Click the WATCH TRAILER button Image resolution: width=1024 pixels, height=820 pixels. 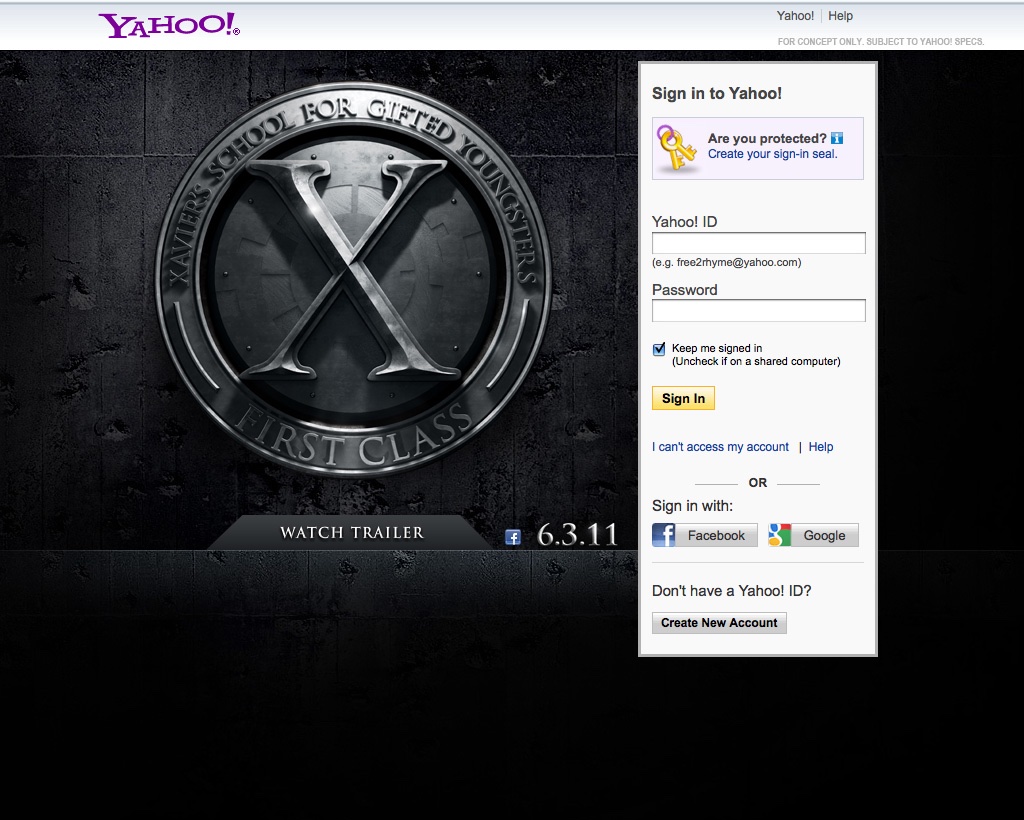(x=352, y=533)
